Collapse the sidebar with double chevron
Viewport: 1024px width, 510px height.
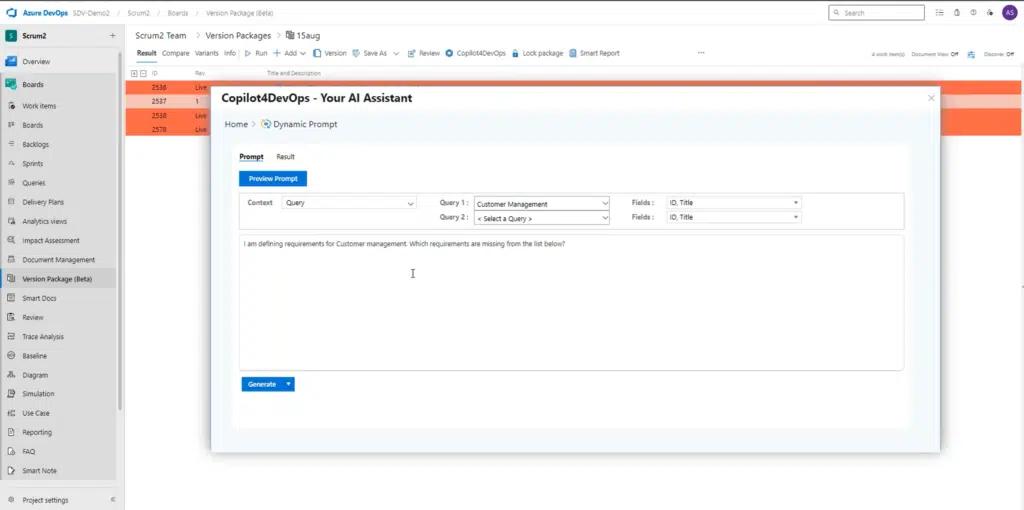[112, 500]
